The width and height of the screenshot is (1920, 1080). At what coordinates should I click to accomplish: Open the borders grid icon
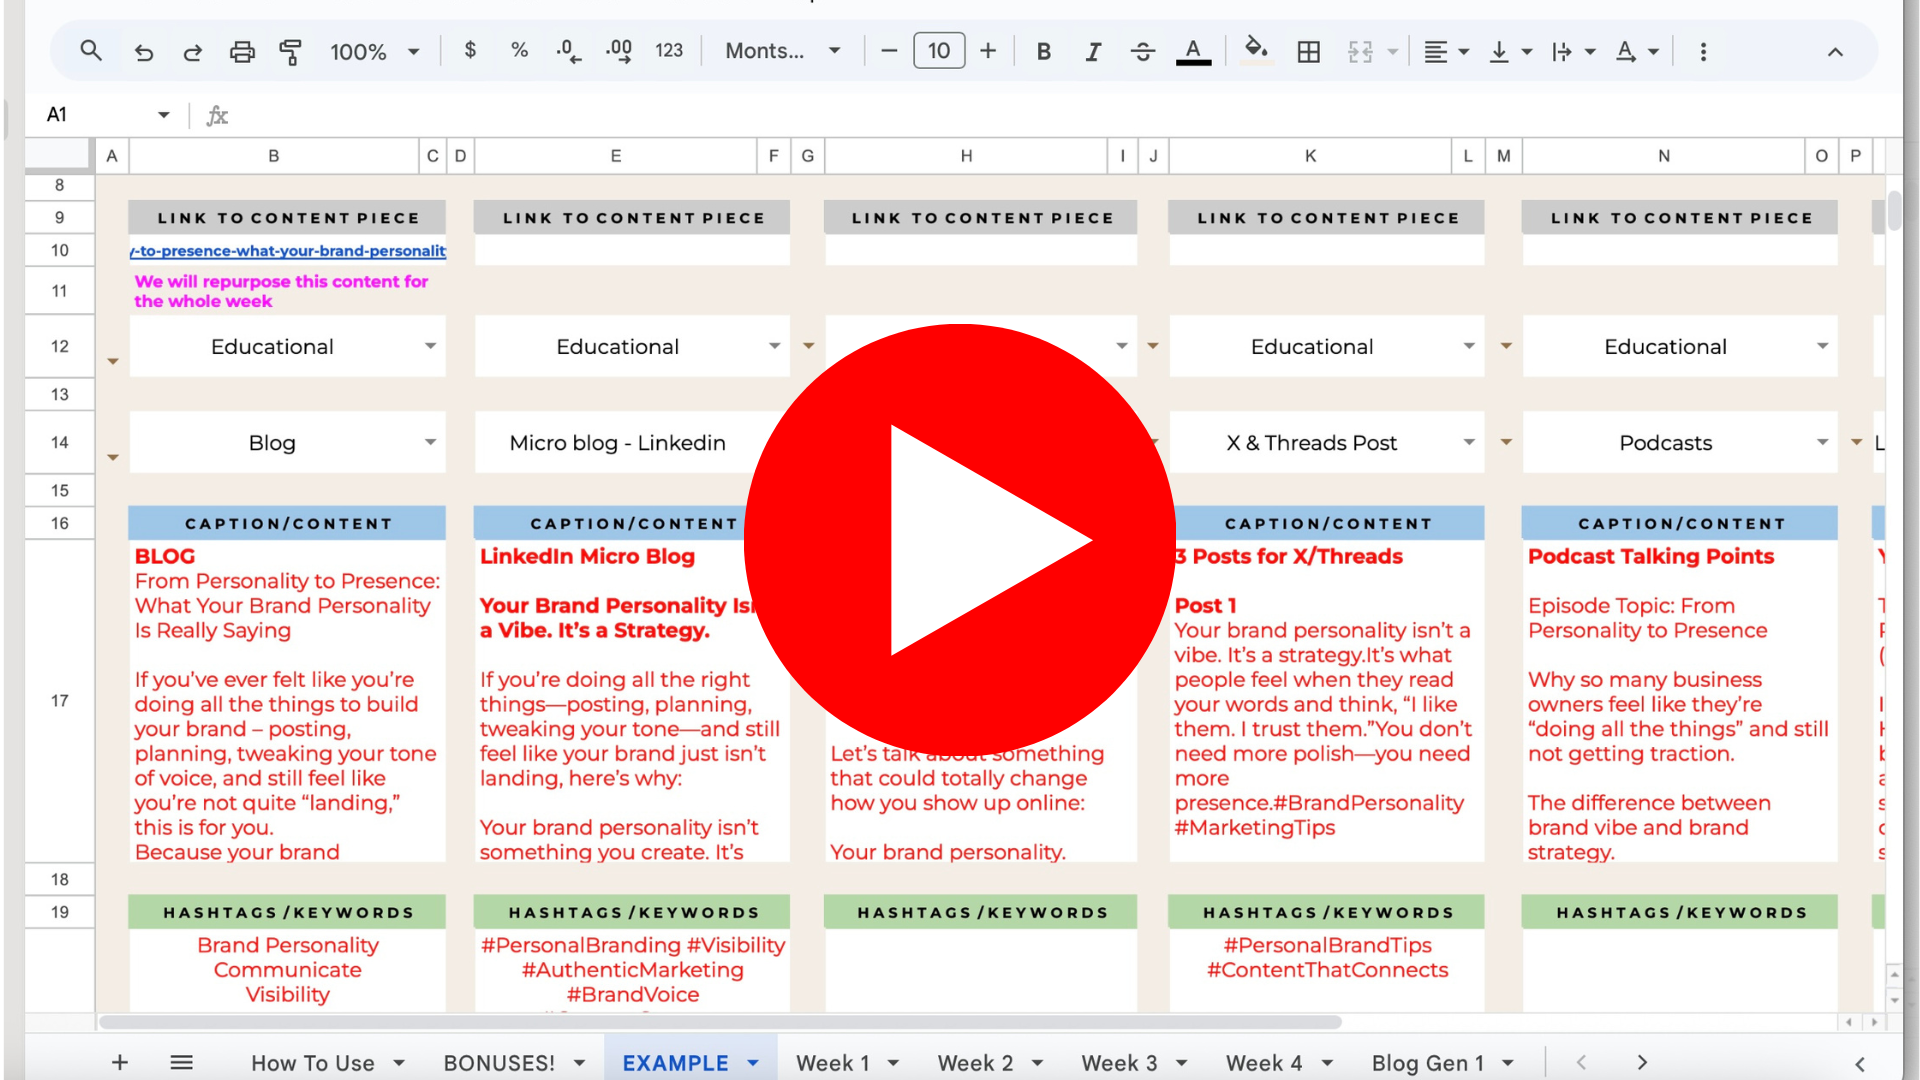point(1308,52)
